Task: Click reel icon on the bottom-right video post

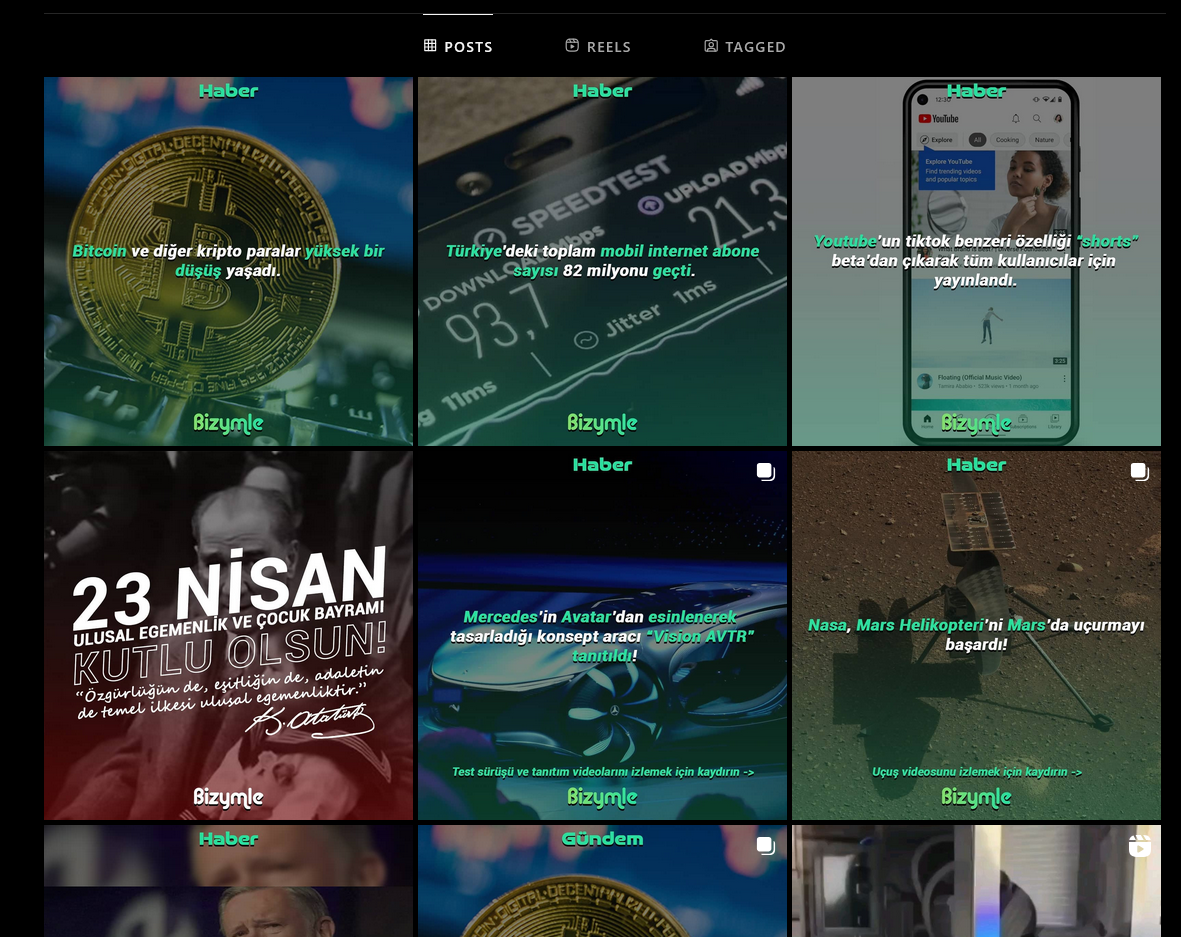Action: point(1140,846)
